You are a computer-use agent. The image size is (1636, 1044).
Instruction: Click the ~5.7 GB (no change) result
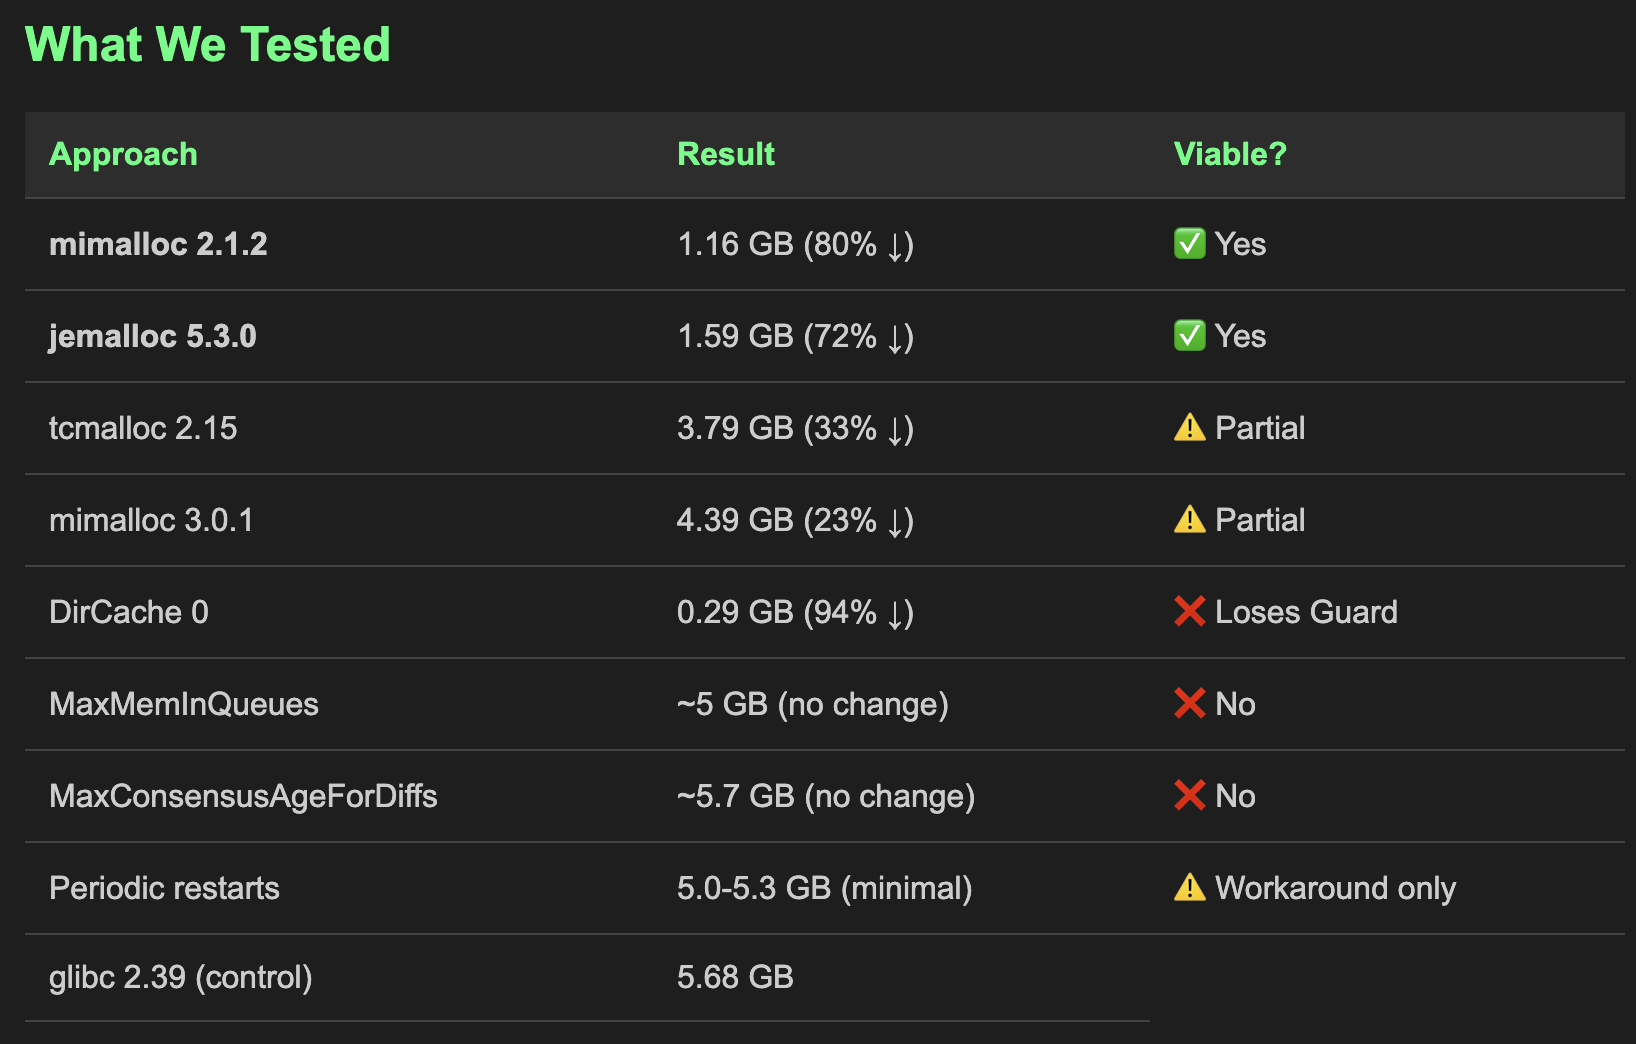tap(825, 796)
